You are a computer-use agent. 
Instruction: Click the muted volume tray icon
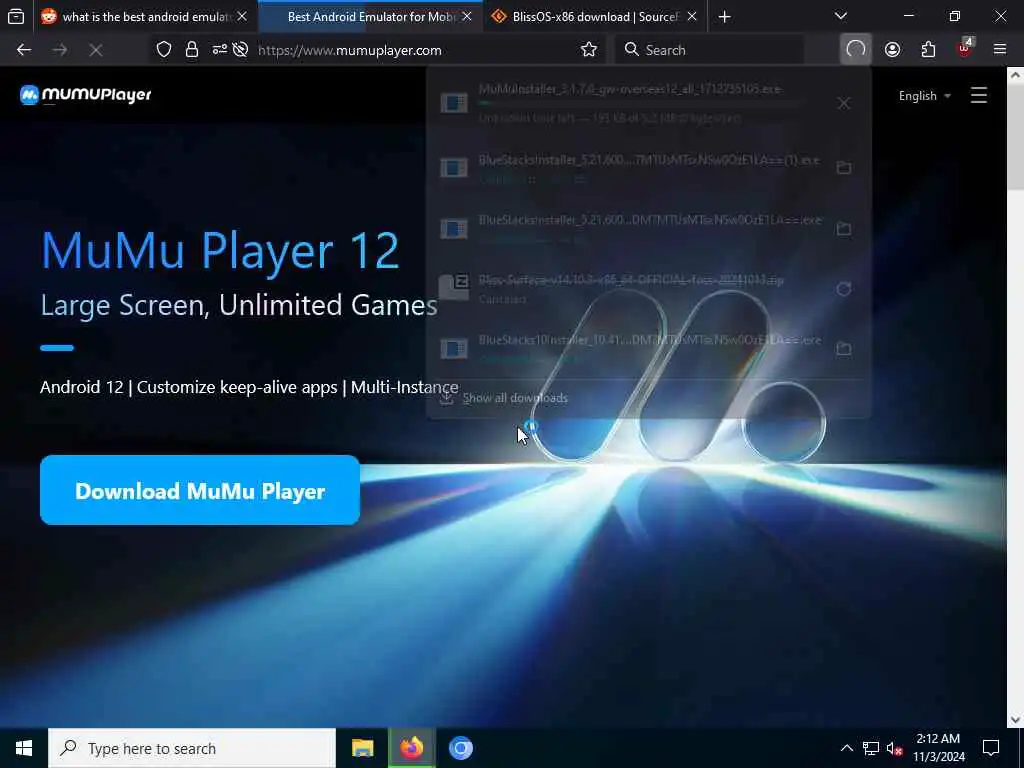894,748
